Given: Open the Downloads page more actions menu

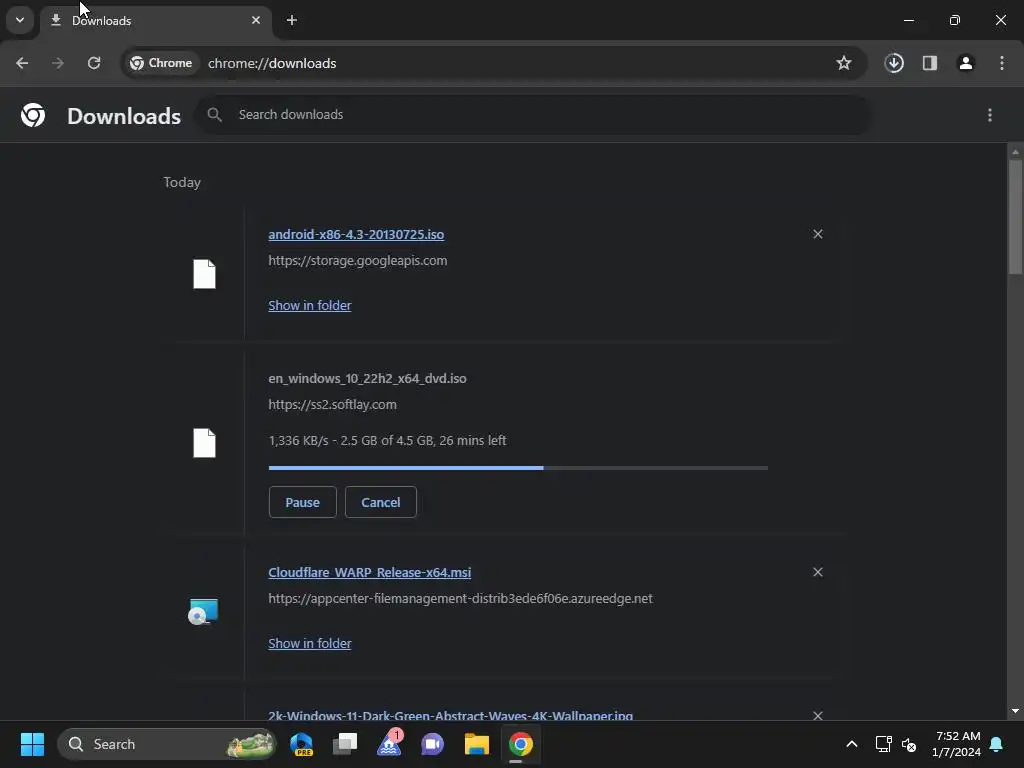Looking at the screenshot, I should [990, 115].
